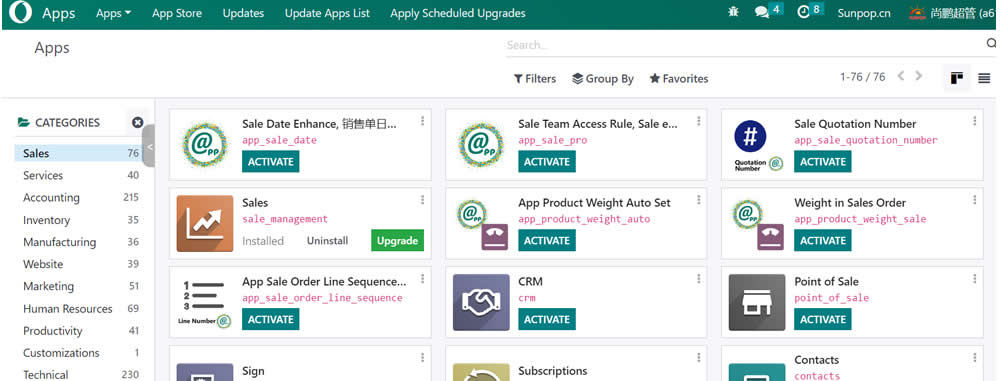The image size is (1000, 381).
Task: Click the Weight in Sales Order icon
Action: pyautogui.click(x=758, y=224)
